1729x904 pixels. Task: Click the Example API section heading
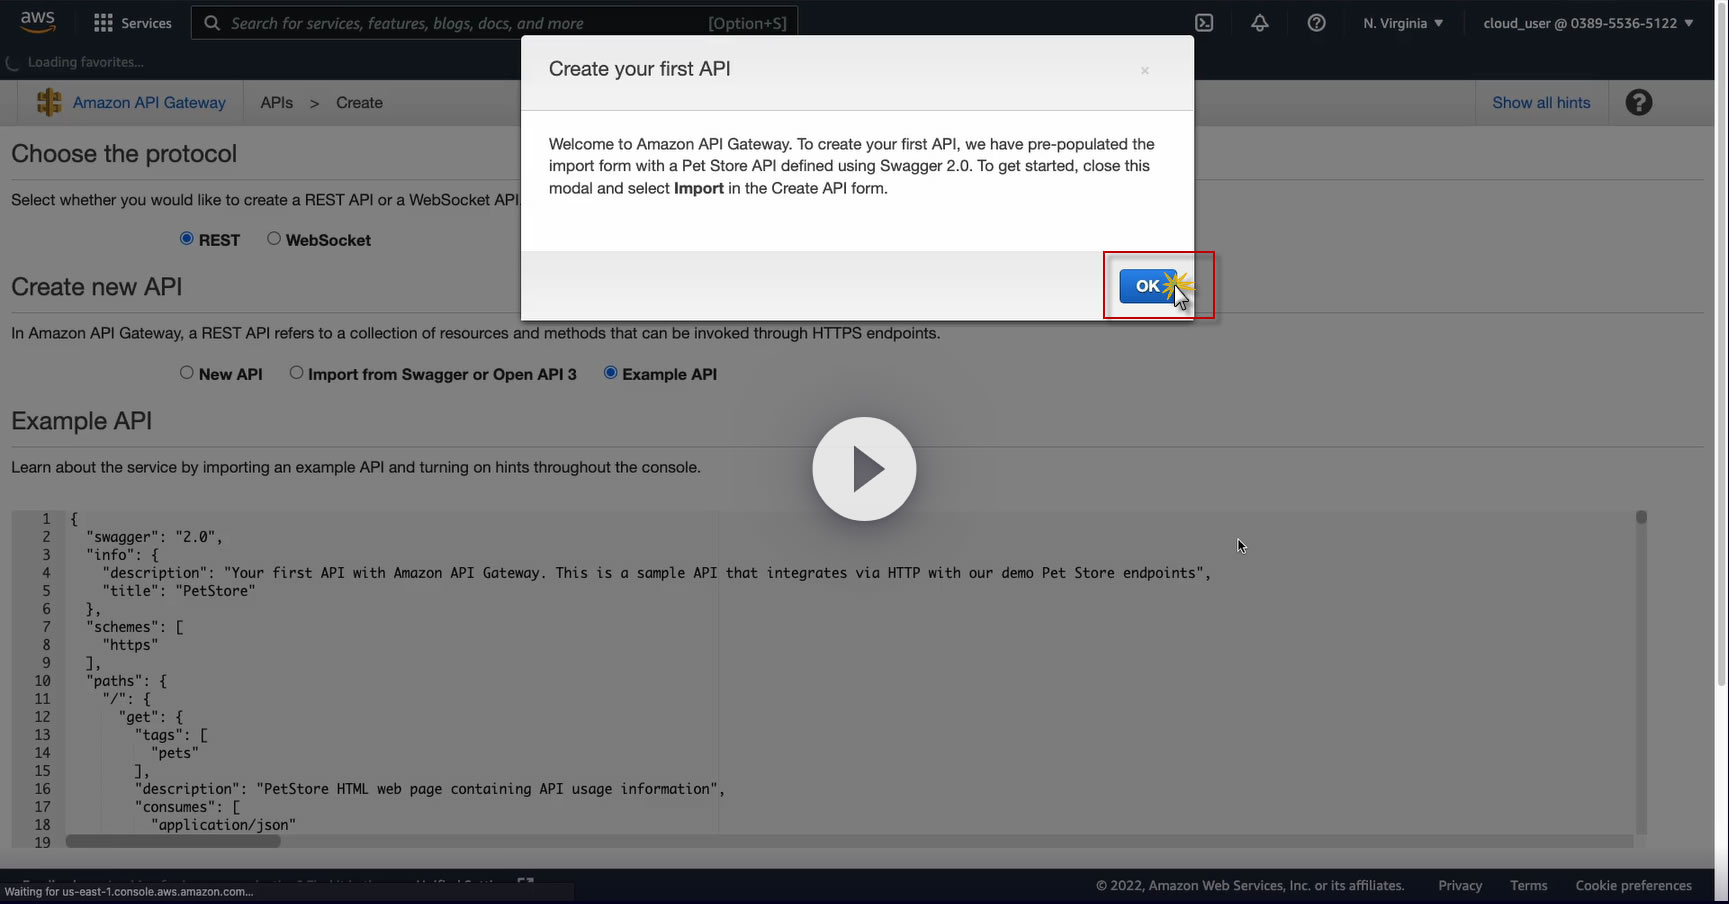tap(82, 421)
